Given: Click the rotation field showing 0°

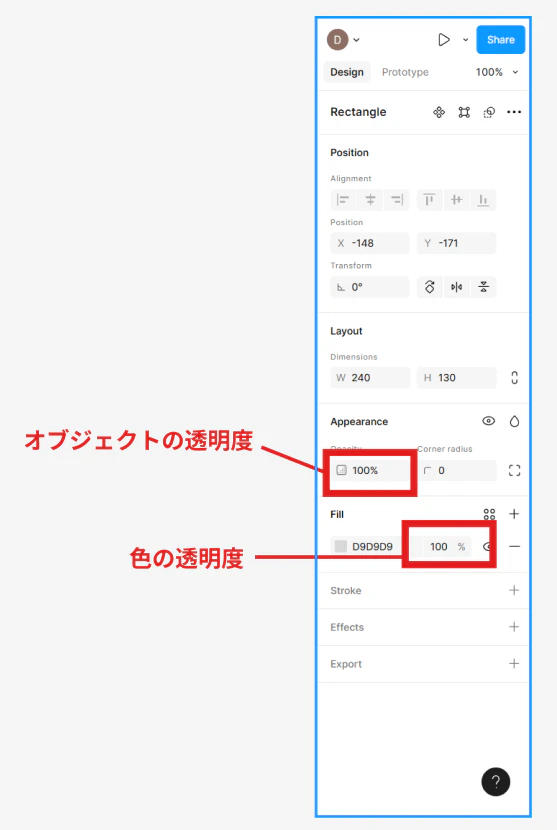Looking at the screenshot, I should click(x=370, y=287).
